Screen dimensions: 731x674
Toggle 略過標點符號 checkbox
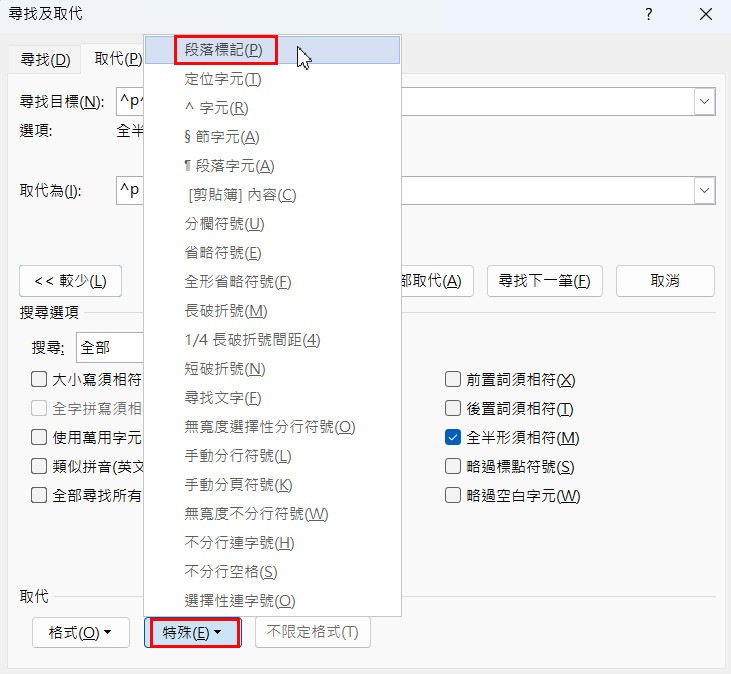(453, 467)
